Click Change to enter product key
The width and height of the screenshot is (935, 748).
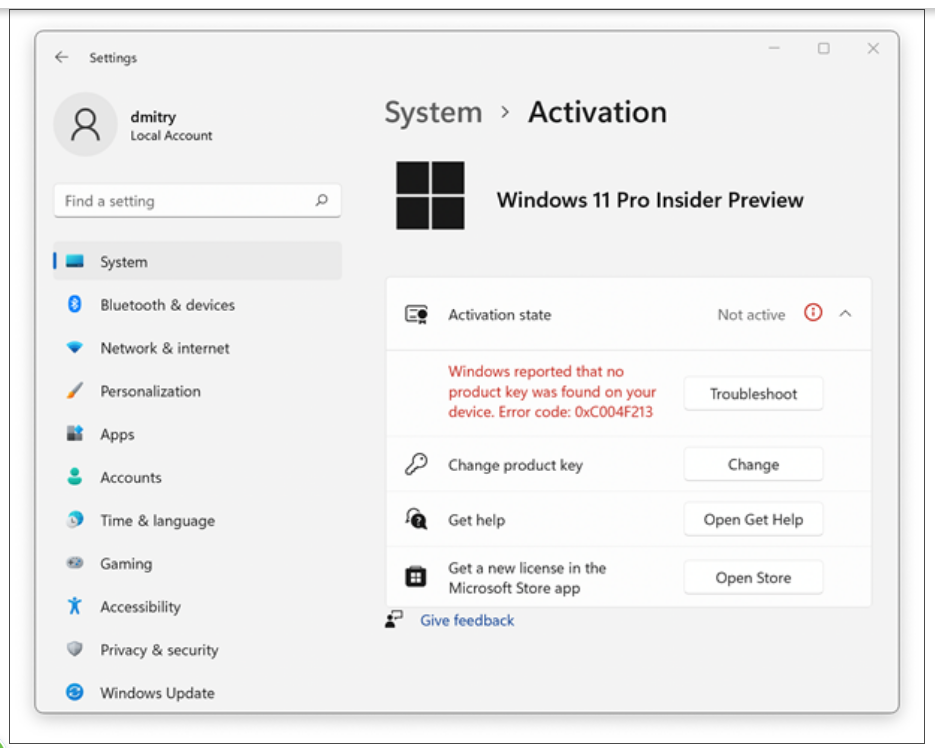pyautogui.click(x=753, y=465)
